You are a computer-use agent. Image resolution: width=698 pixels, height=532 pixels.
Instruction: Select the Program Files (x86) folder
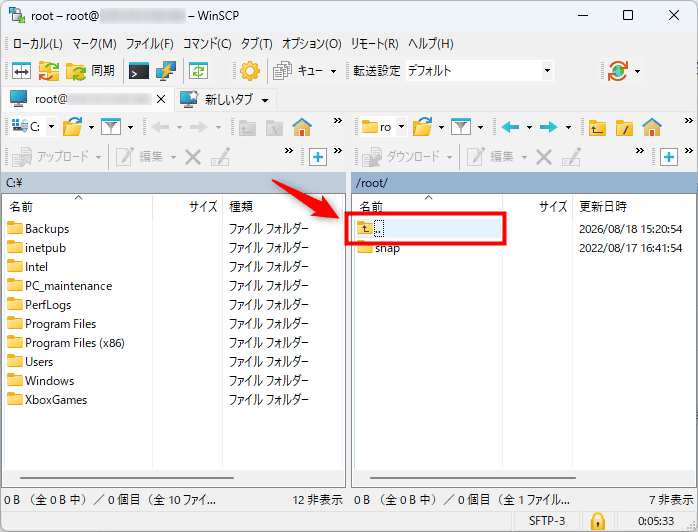pyautogui.click(x=66, y=343)
